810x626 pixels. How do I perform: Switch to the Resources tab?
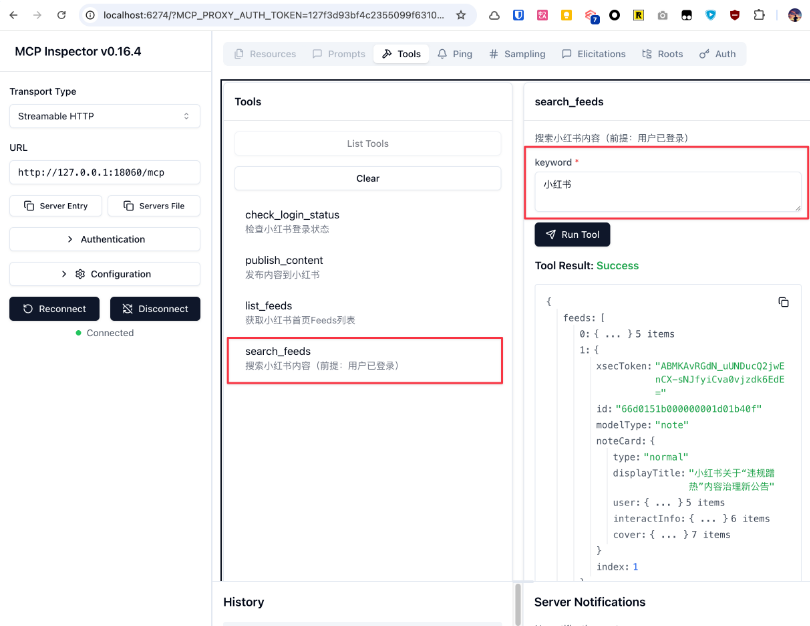265,54
